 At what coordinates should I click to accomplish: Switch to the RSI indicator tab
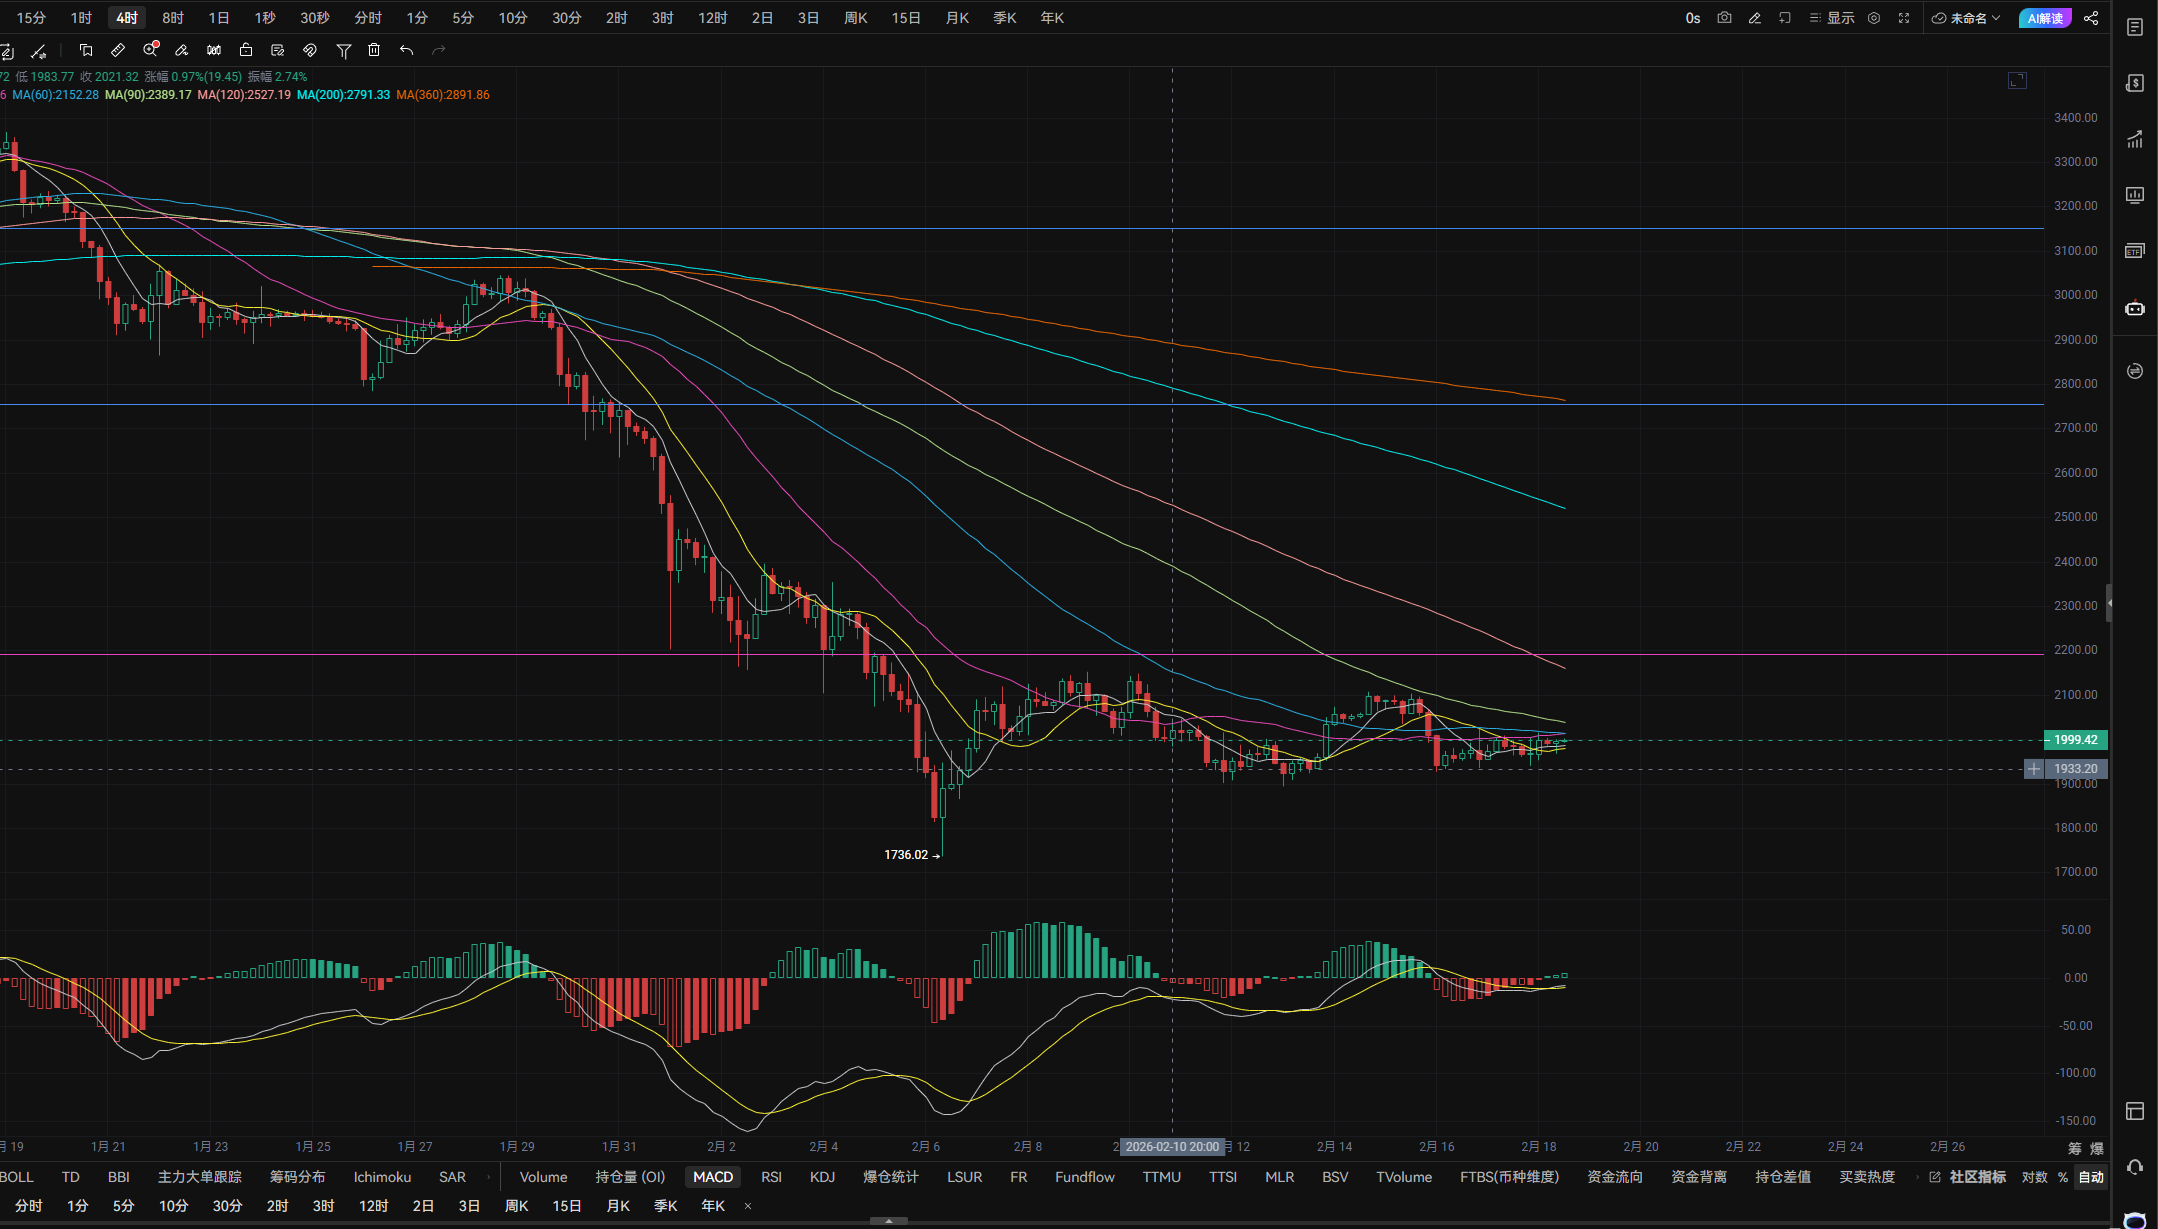pos(771,1177)
